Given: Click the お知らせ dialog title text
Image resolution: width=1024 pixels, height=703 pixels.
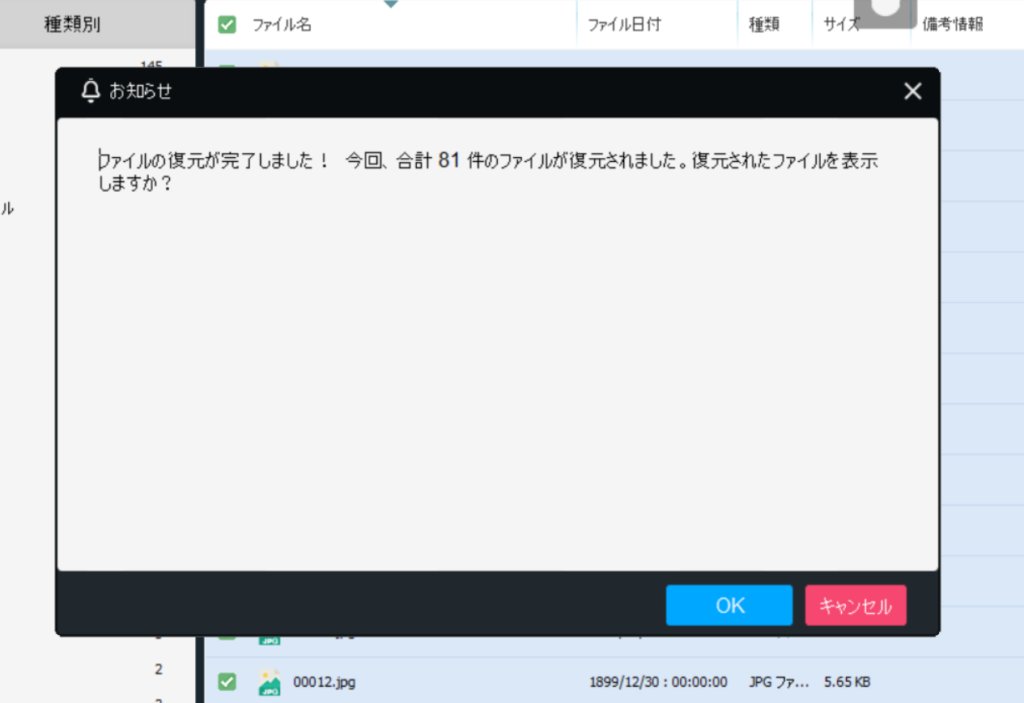Looking at the screenshot, I should 141,92.
